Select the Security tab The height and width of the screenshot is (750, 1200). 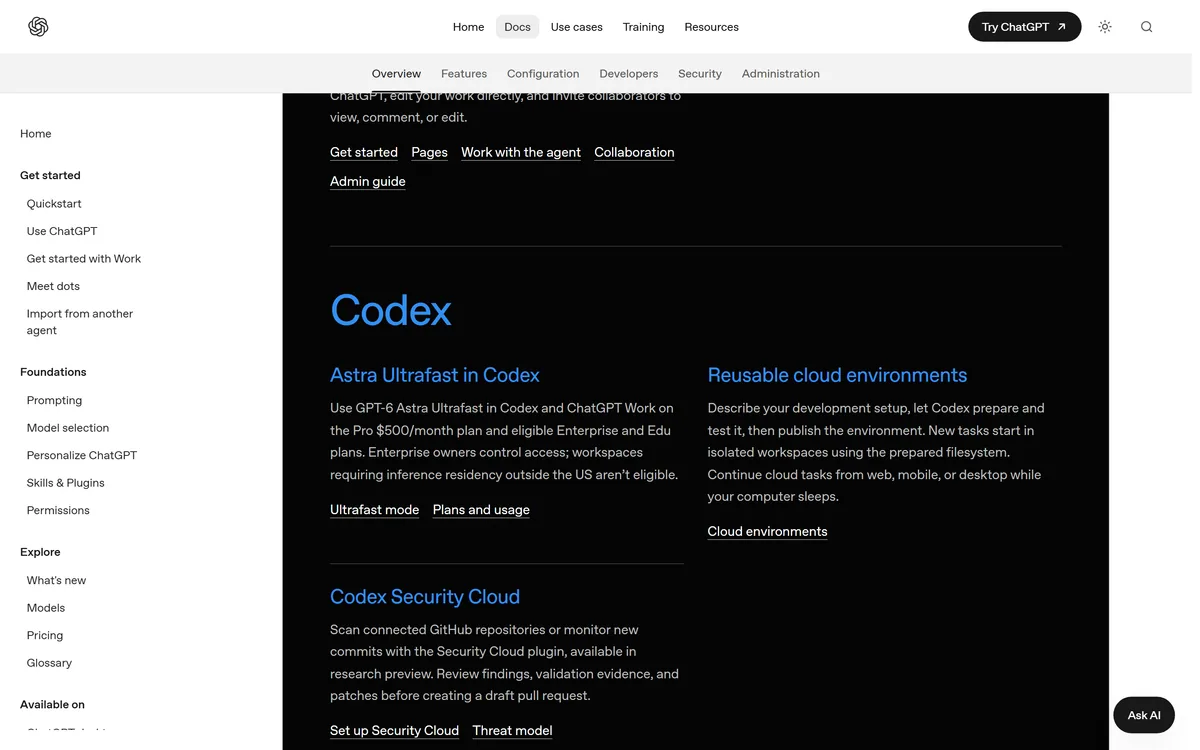click(700, 74)
